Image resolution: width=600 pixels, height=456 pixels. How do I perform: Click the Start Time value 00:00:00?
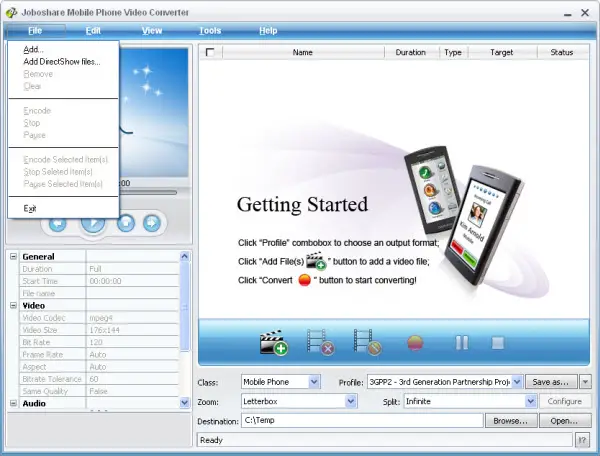(132, 281)
